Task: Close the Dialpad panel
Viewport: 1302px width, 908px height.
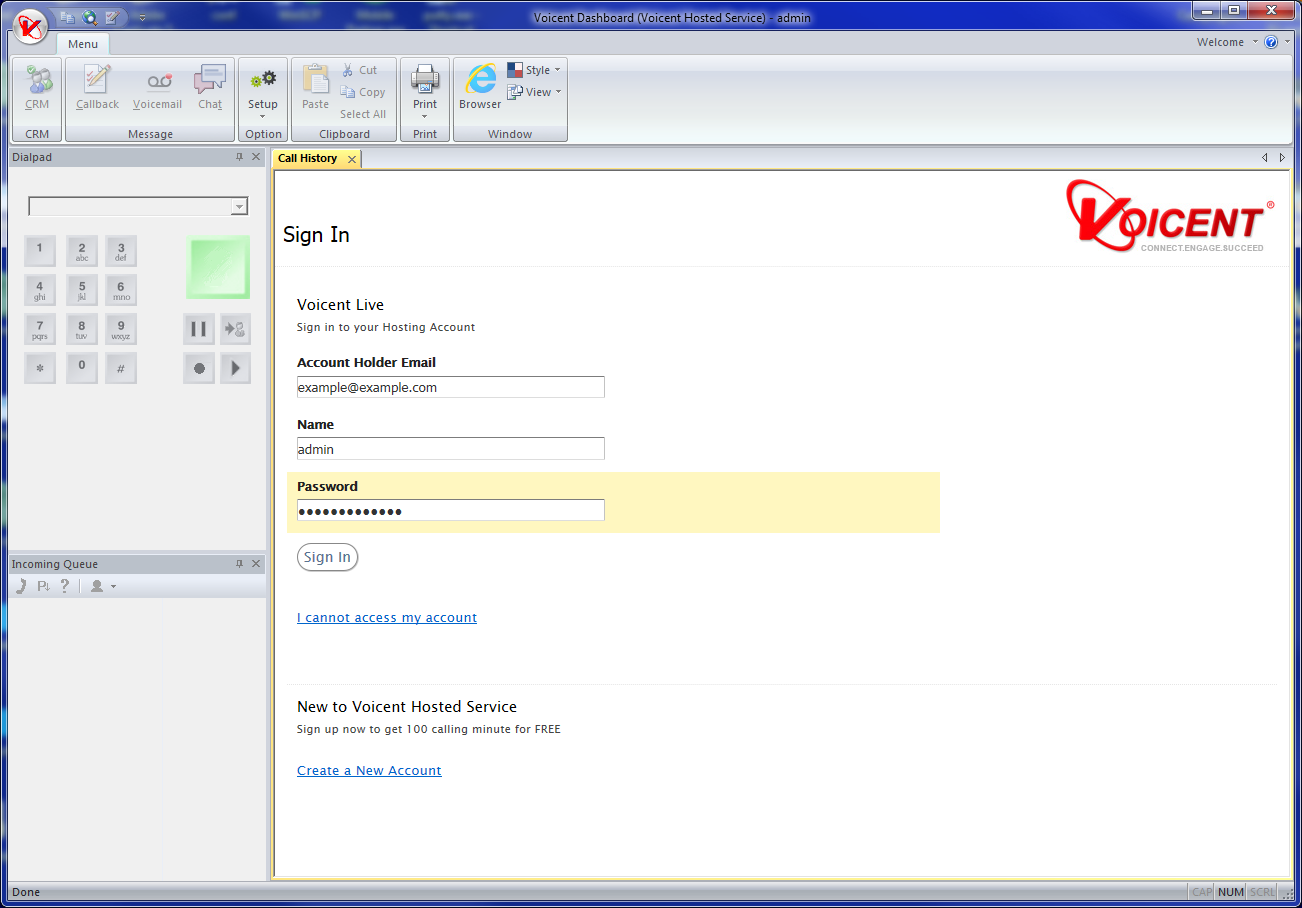Action: pyautogui.click(x=256, y=157)
